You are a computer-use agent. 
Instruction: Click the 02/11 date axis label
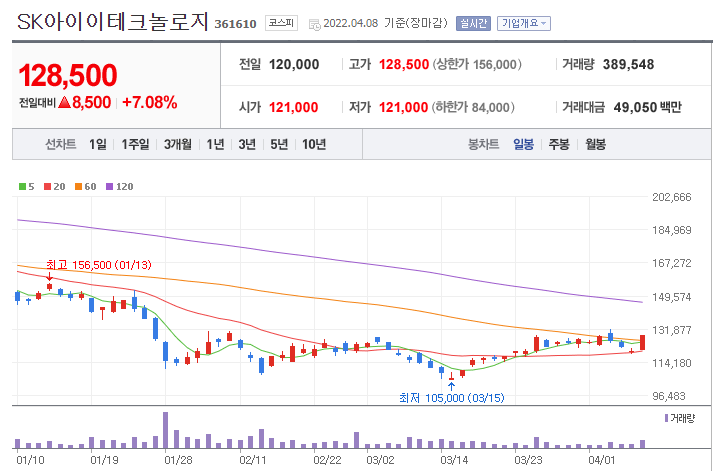[253, 460]
